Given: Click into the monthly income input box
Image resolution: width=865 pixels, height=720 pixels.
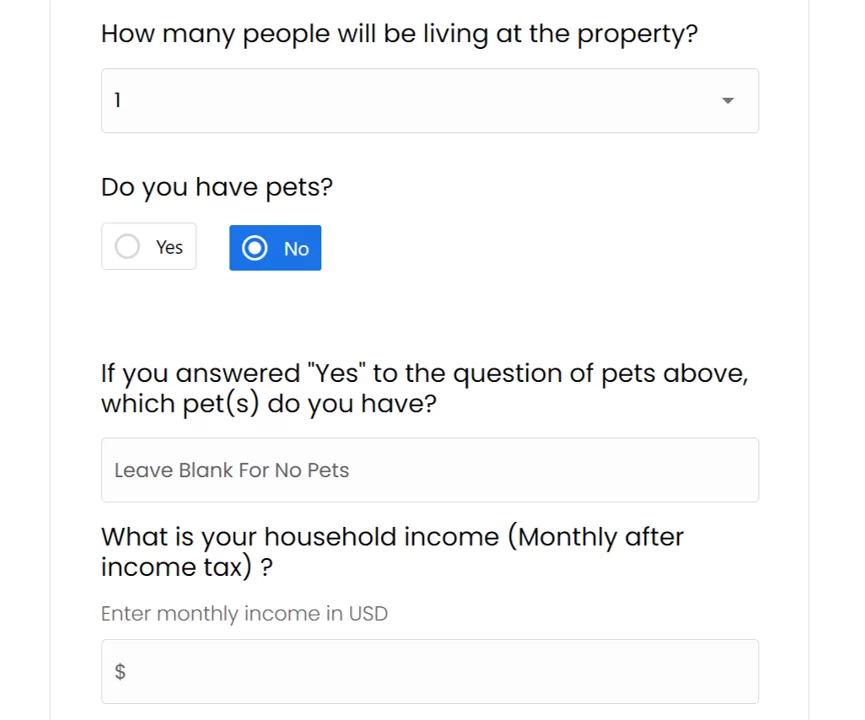Looking at the screenshot, I should (430, 671).
